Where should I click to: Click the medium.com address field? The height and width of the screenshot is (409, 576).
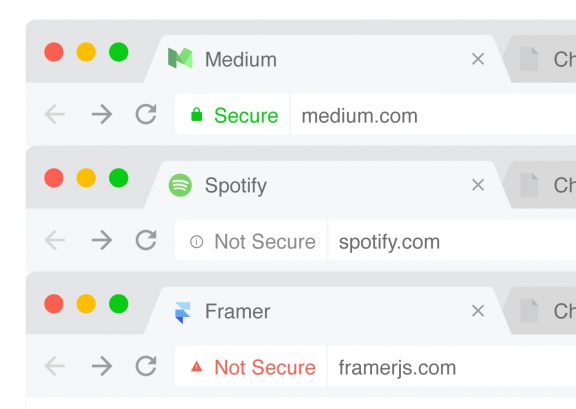pos(433,115)
